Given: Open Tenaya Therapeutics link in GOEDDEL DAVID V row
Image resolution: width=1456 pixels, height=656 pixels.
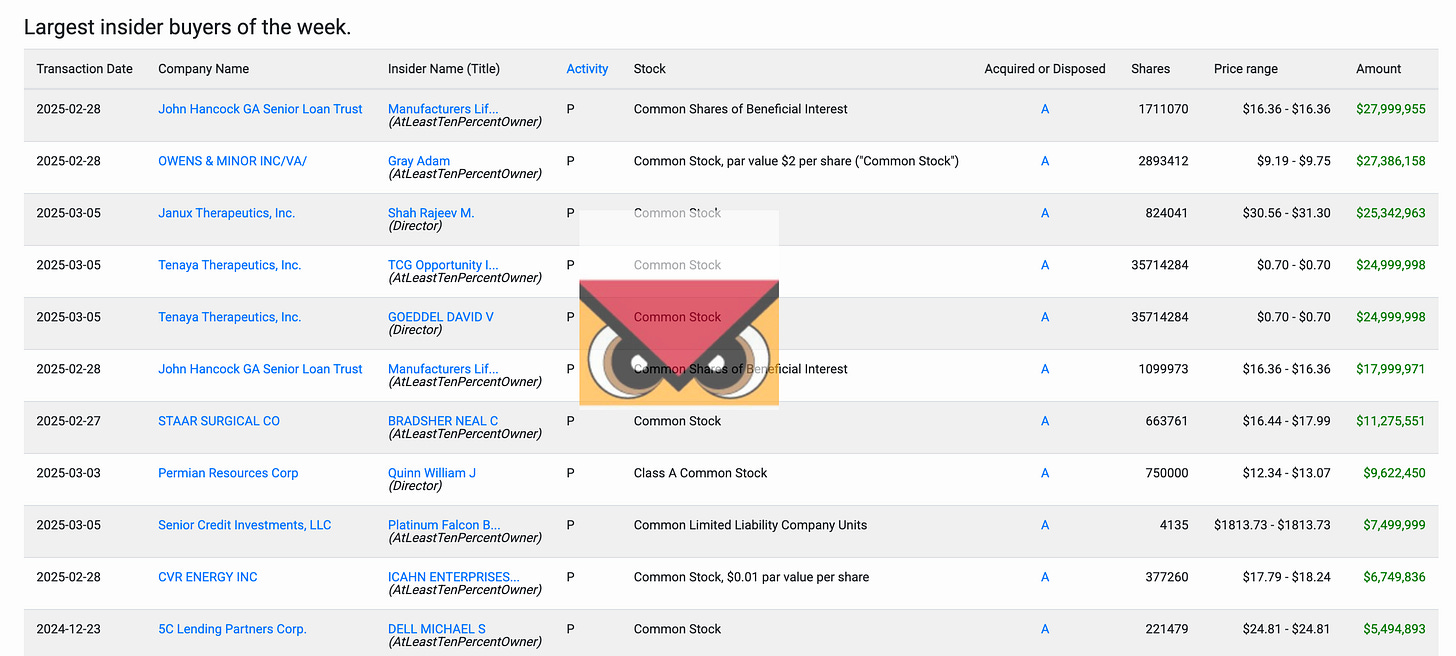Looking at the screenshot, I should [229, 317].
